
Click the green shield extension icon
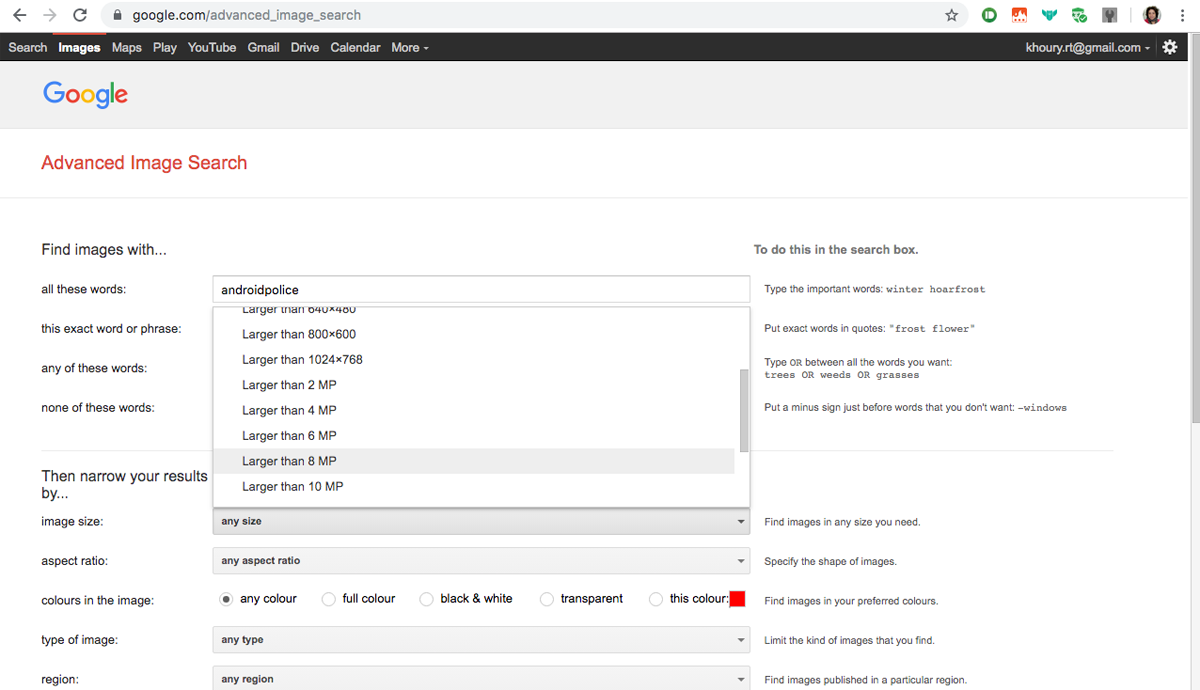point(1078,15)
